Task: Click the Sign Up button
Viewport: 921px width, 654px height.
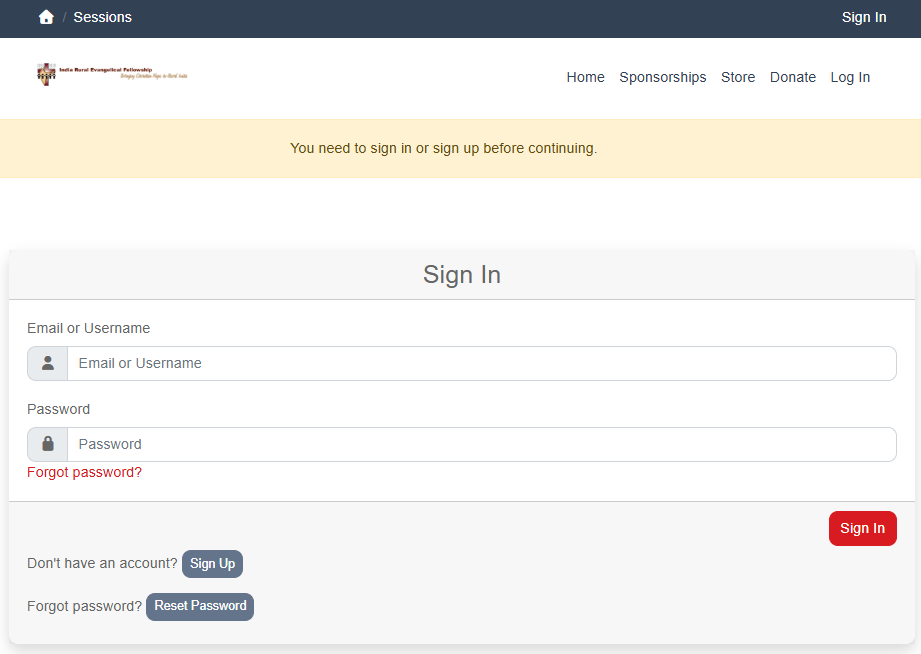Action: (212, 564)
